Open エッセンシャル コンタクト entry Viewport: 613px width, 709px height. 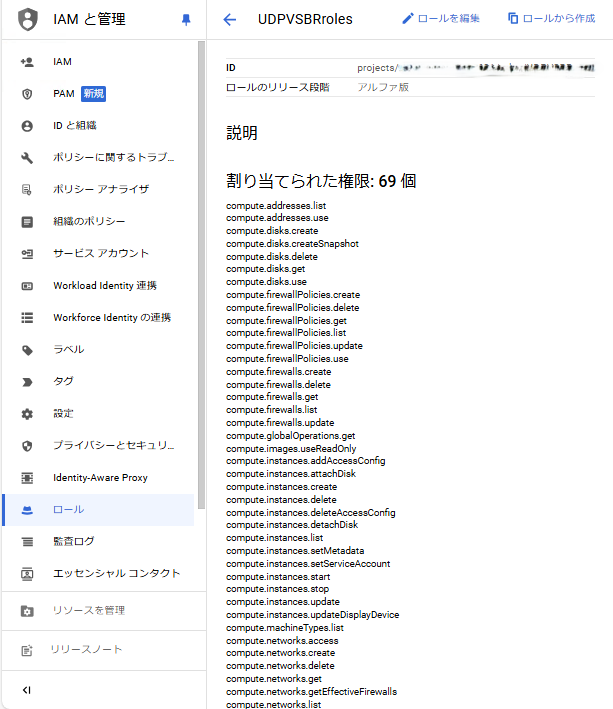117,573
